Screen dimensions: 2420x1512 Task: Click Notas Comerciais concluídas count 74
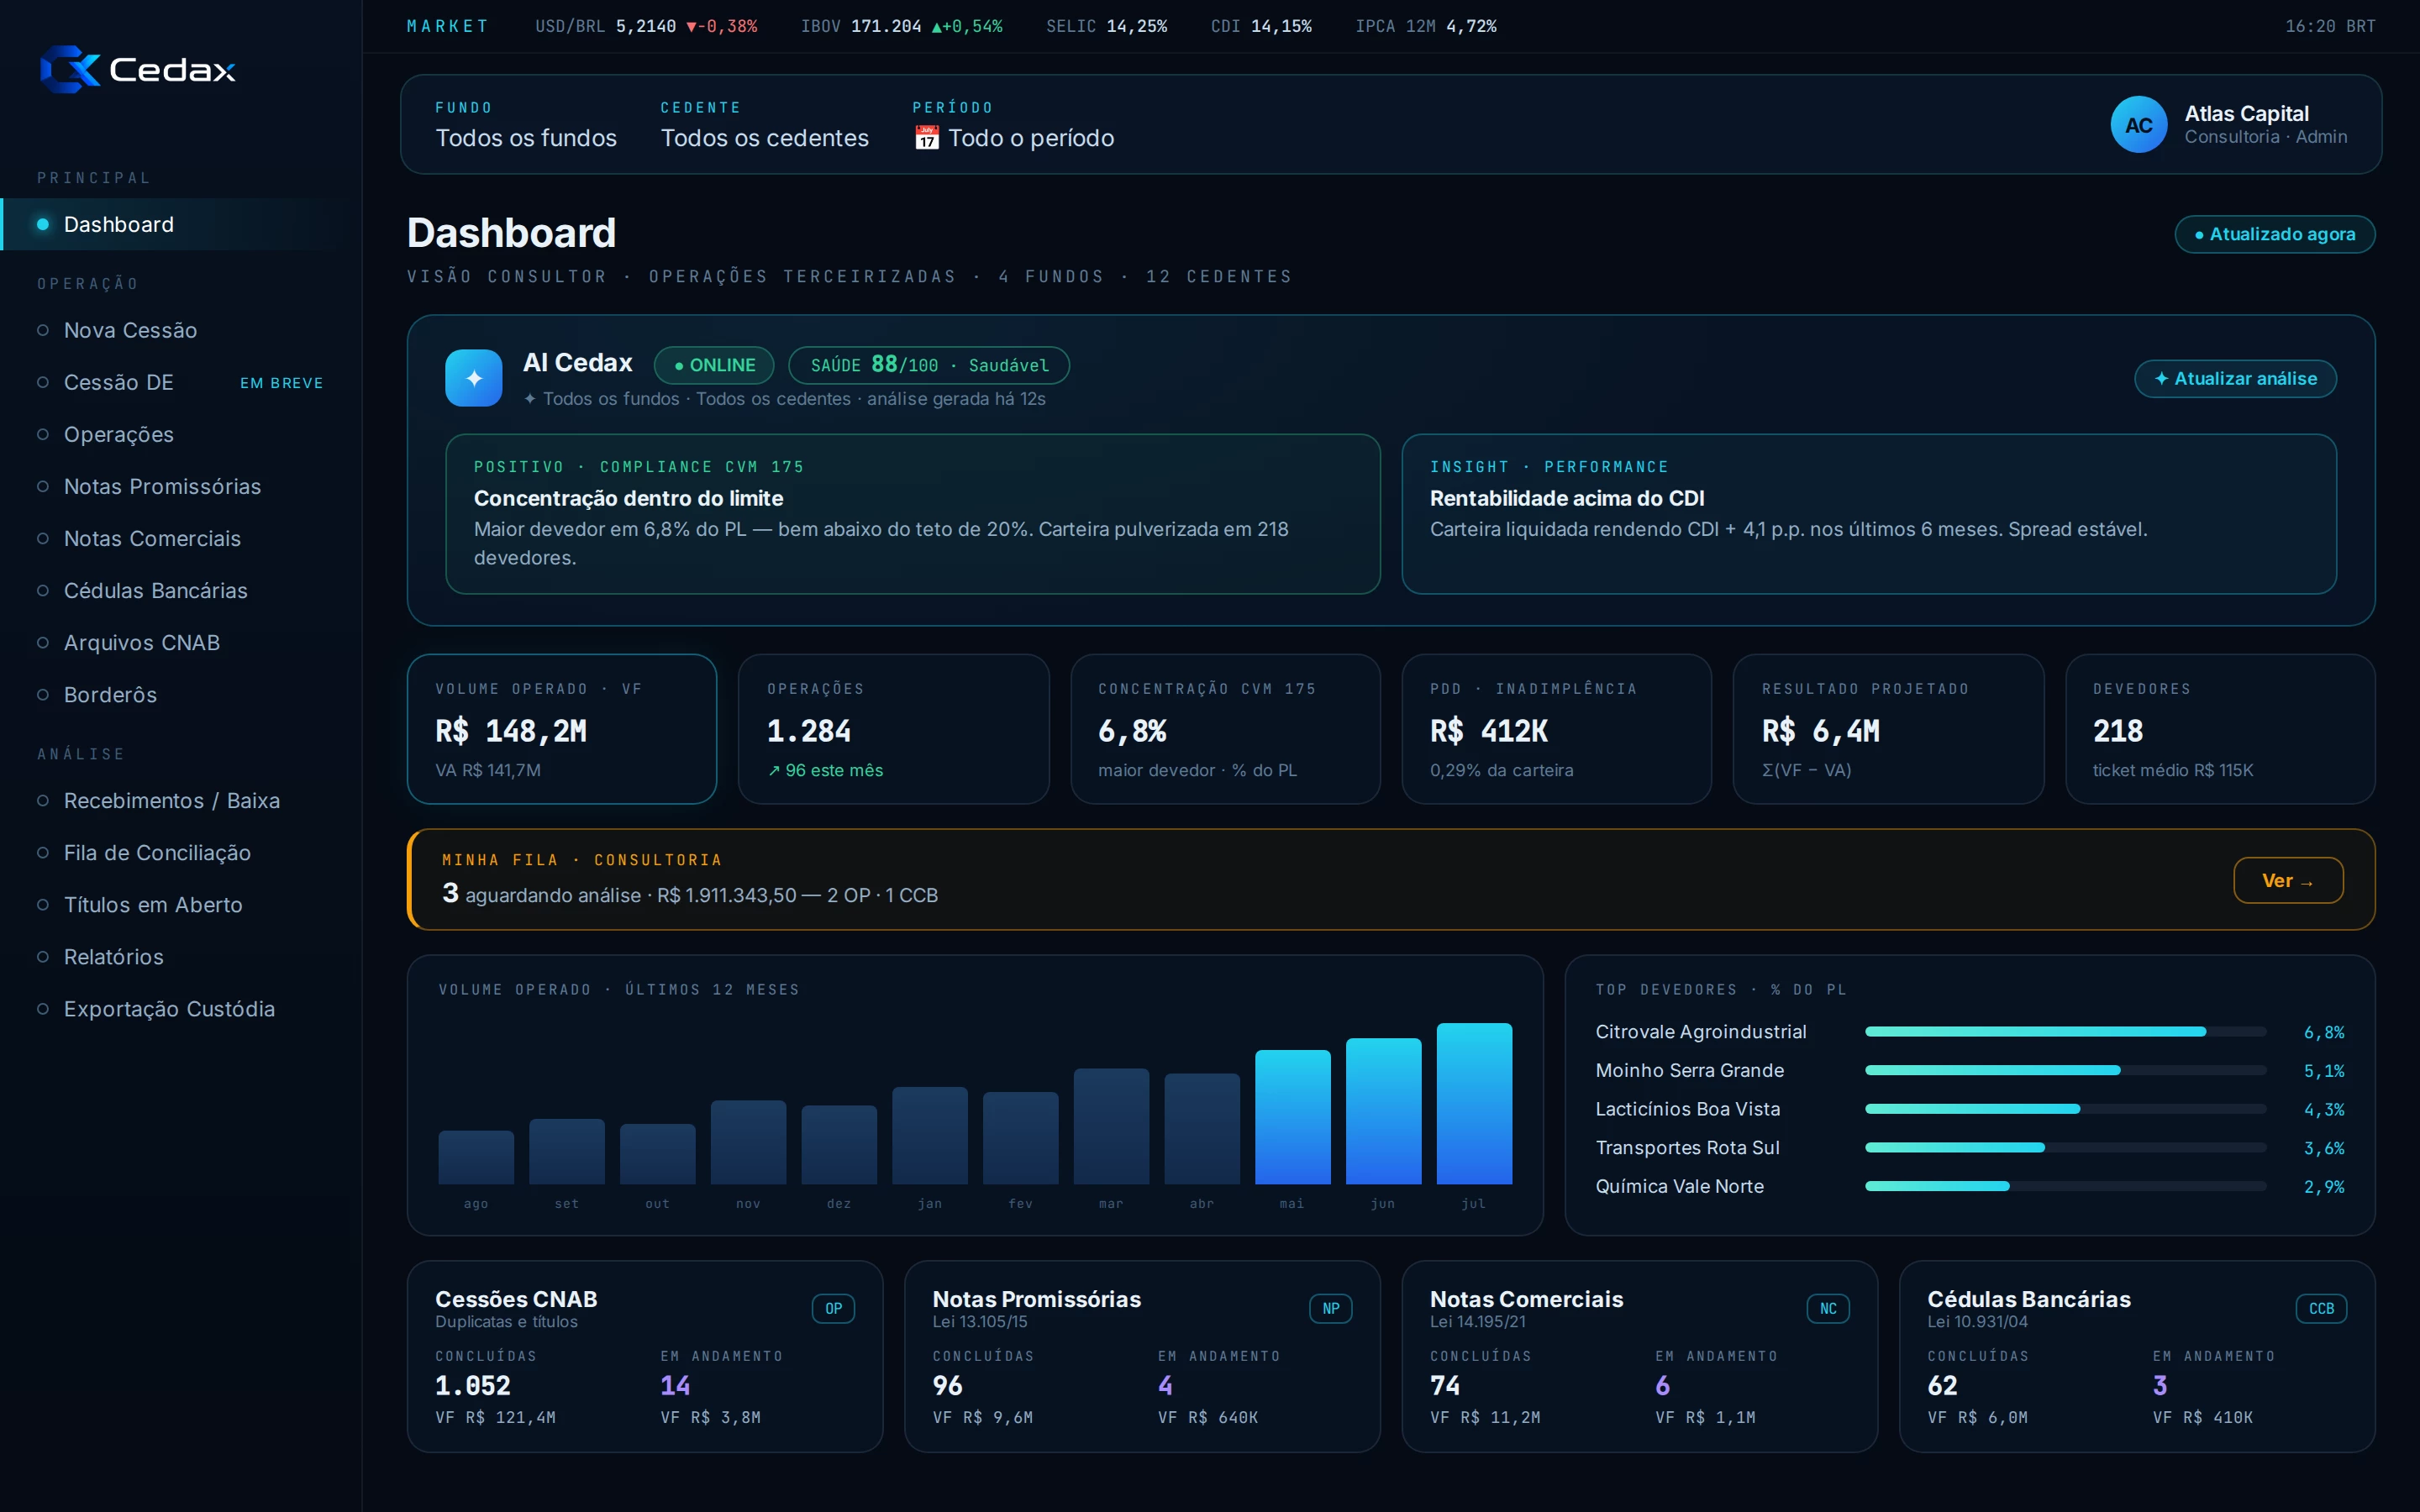click(x=1444, y=1385)
